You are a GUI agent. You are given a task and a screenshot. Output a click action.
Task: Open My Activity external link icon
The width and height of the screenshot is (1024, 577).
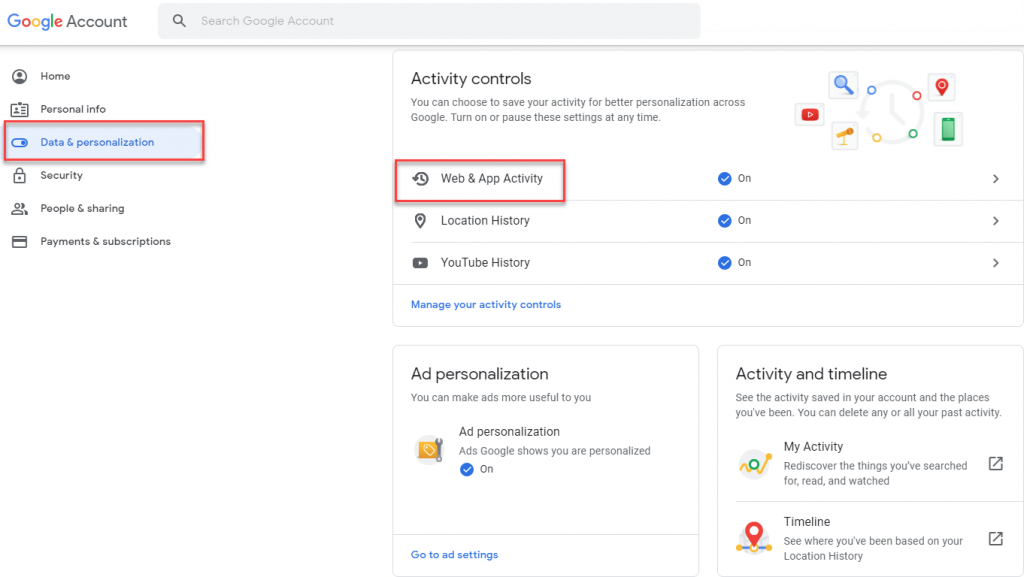point(995,464)
